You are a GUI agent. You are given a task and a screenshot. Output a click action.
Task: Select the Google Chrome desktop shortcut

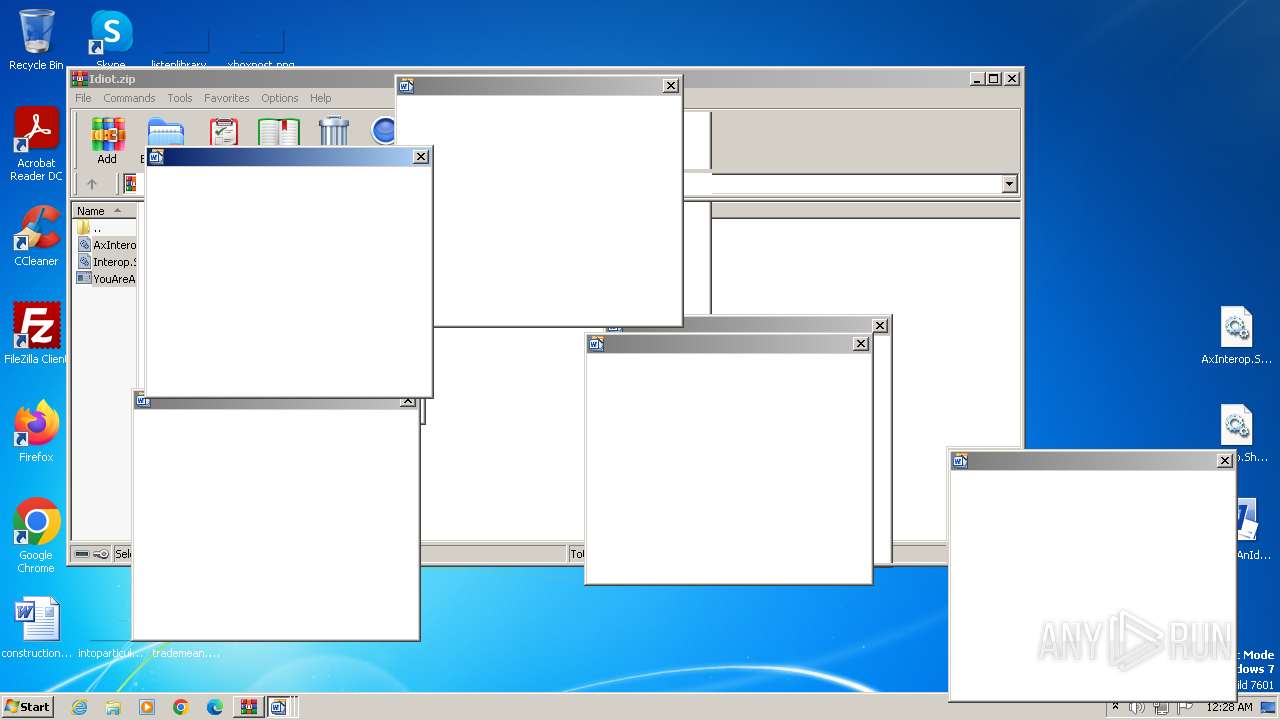click(36, 536)
